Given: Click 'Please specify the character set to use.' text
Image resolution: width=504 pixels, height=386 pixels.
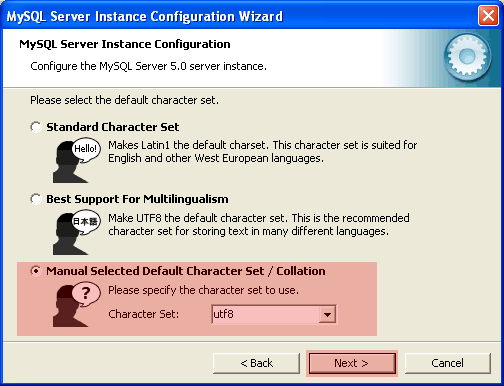Looking at the screenshot, I should (x=203, y=290).
